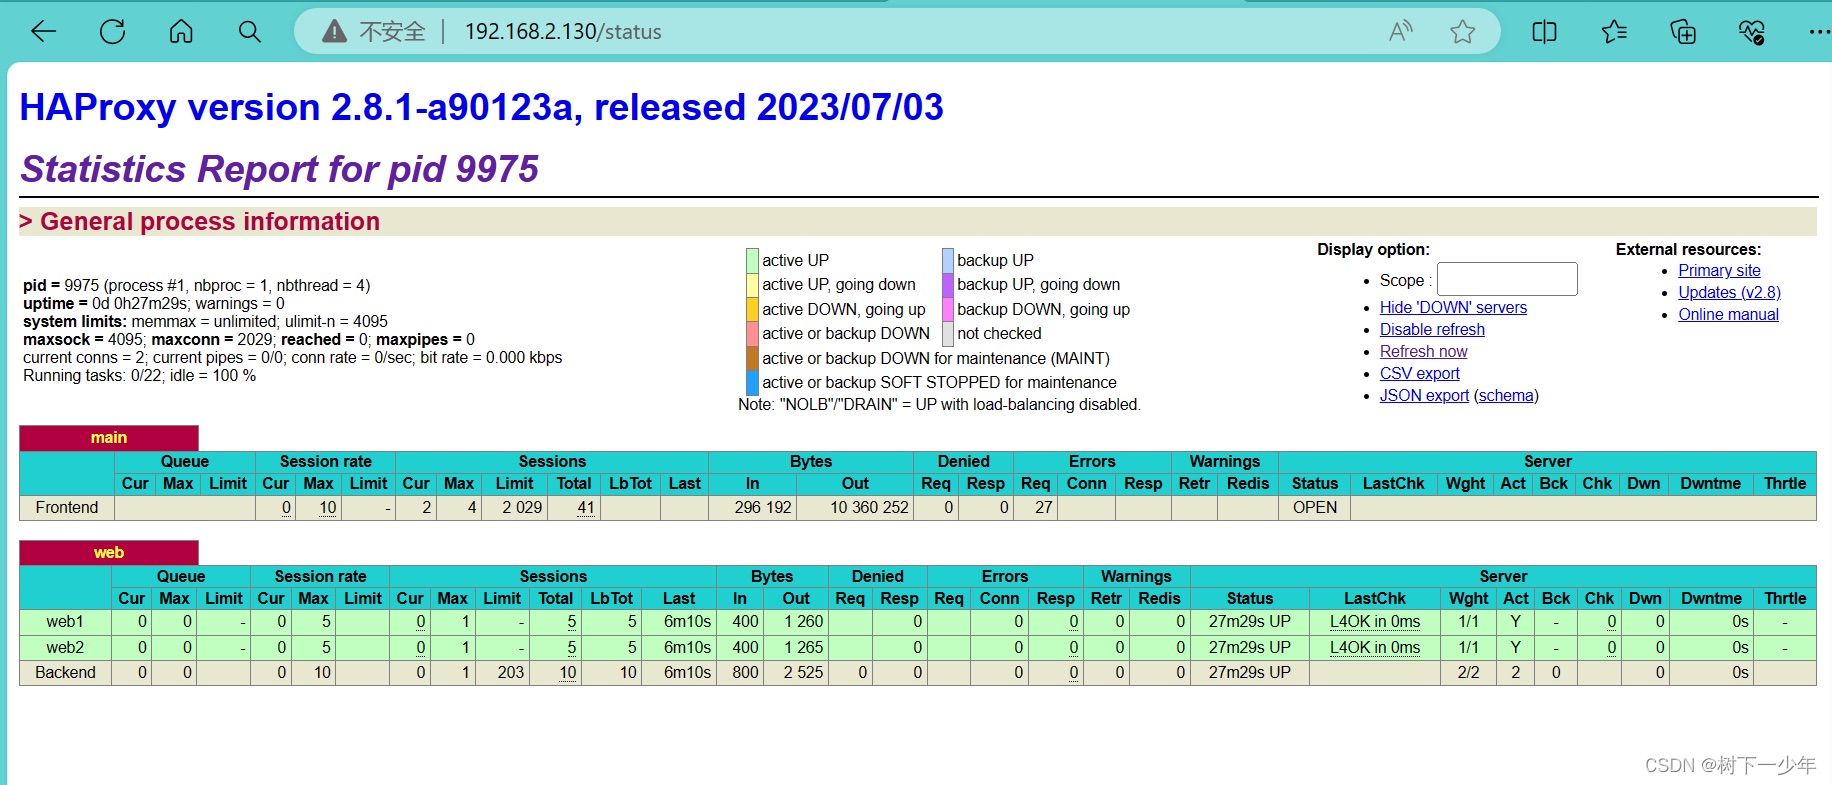Viewport: 1832px width, 785px height.
Task: Click the L4OK in 0ms check for web2
Action: 1374,647
